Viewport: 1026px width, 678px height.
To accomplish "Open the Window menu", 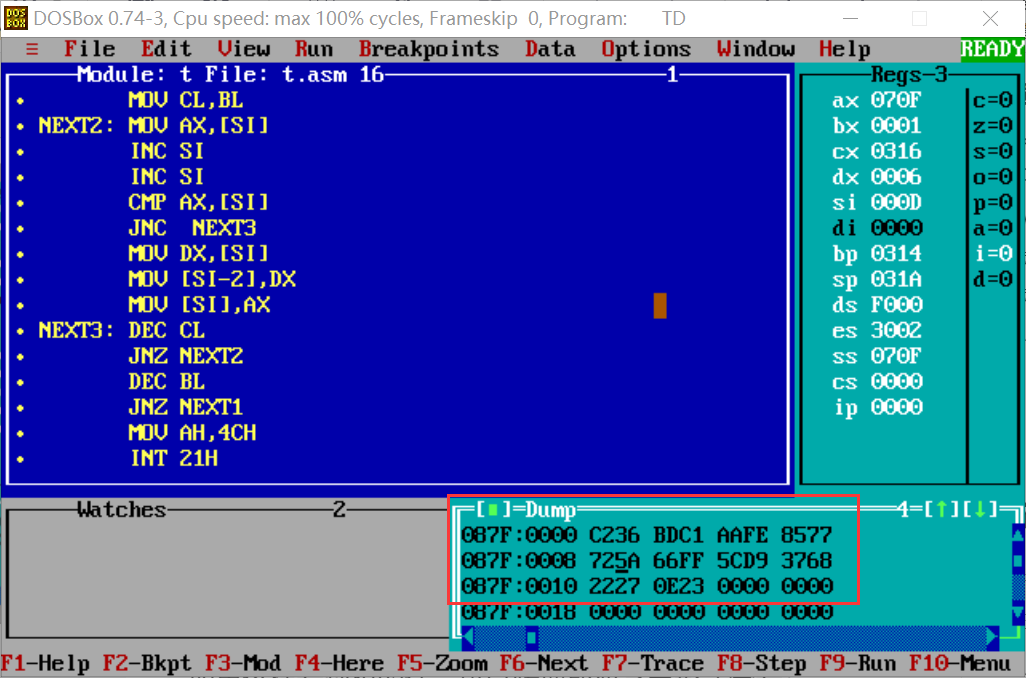I will 756,49.
